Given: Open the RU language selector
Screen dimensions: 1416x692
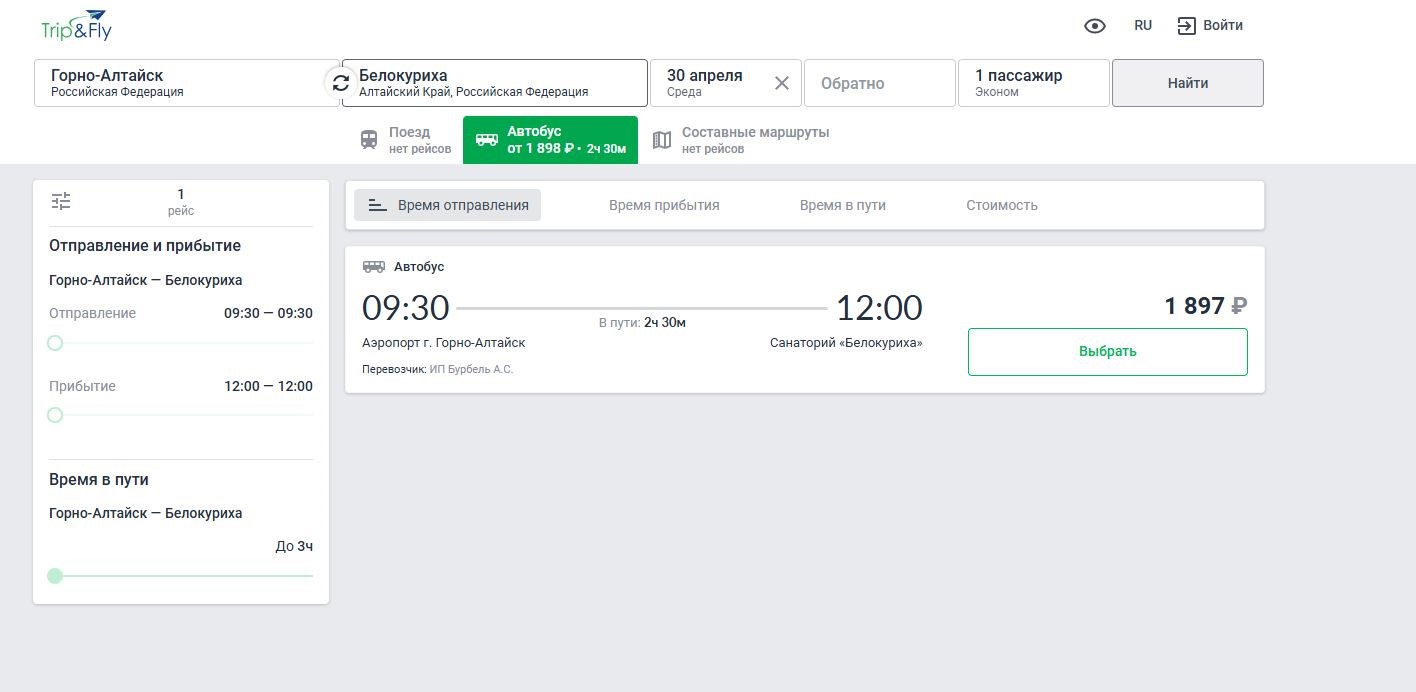Looking at the screenshot, I should pos(1143,26).
